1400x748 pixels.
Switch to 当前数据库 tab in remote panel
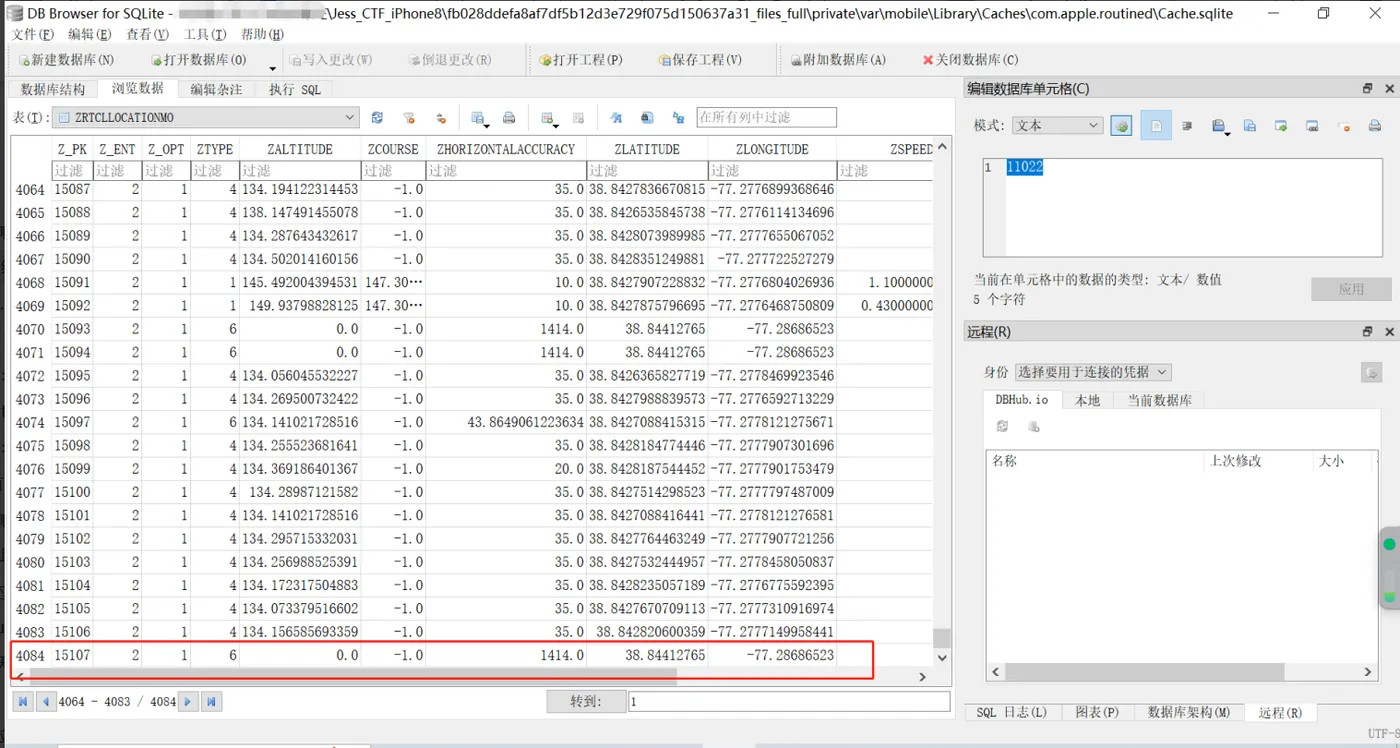tap(1159, 400)
